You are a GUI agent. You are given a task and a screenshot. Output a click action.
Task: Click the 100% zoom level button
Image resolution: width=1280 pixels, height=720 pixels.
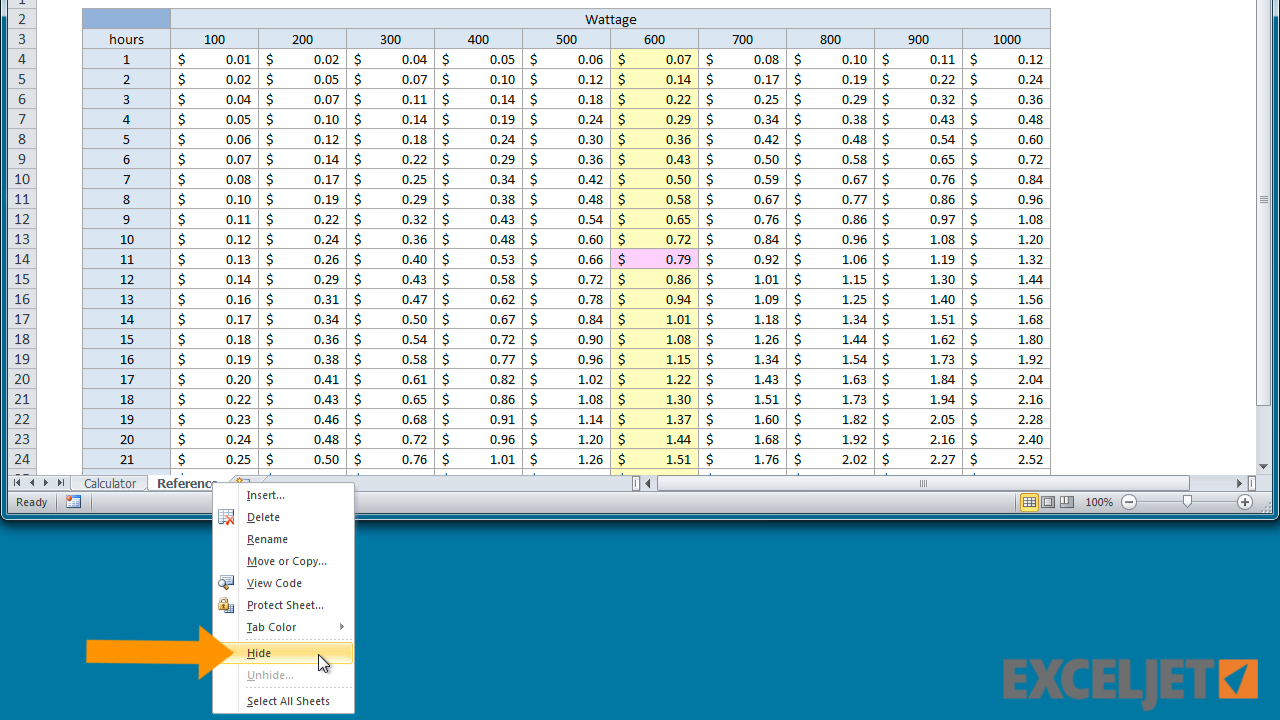tap(1099, 502)
